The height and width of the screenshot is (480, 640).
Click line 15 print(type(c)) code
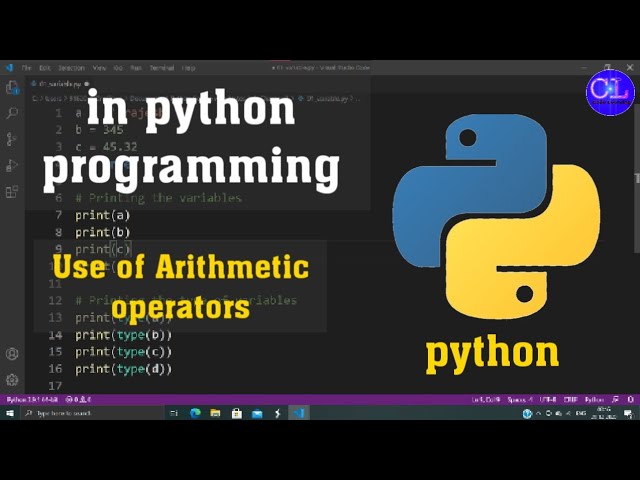point(123,352)
